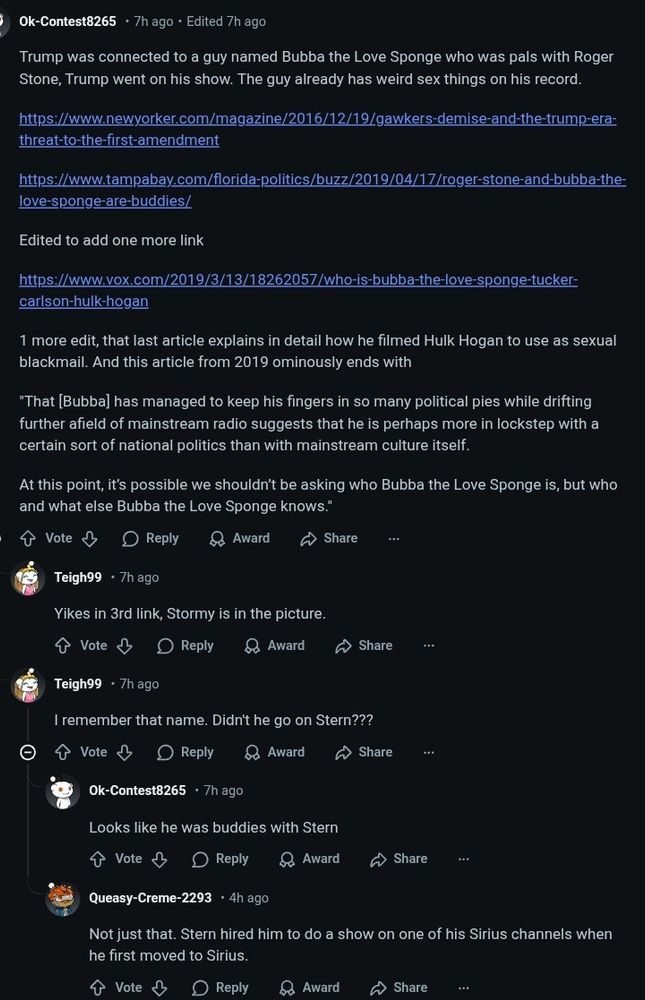Open Queasy-Creme-2293's avatar
Image resolution: width=645 pixels, height=1000 pixels.
[63, 898]
